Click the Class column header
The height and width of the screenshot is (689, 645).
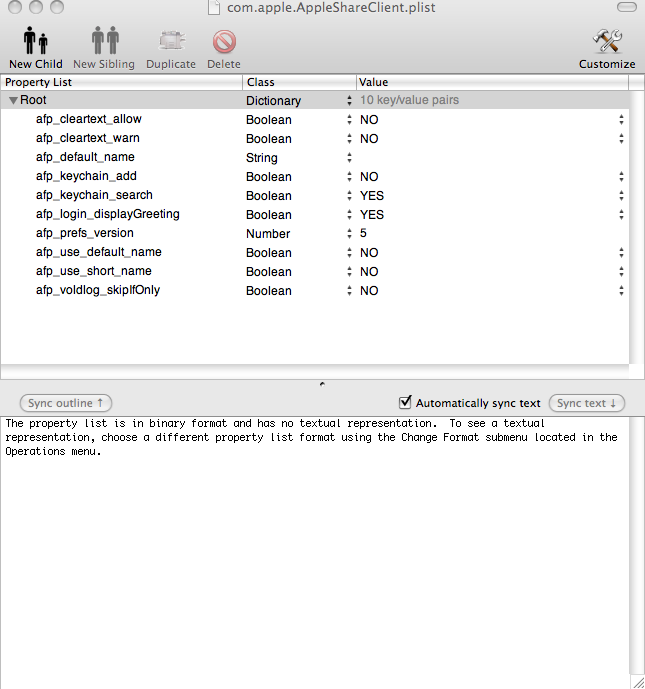(x=299, y=82)
